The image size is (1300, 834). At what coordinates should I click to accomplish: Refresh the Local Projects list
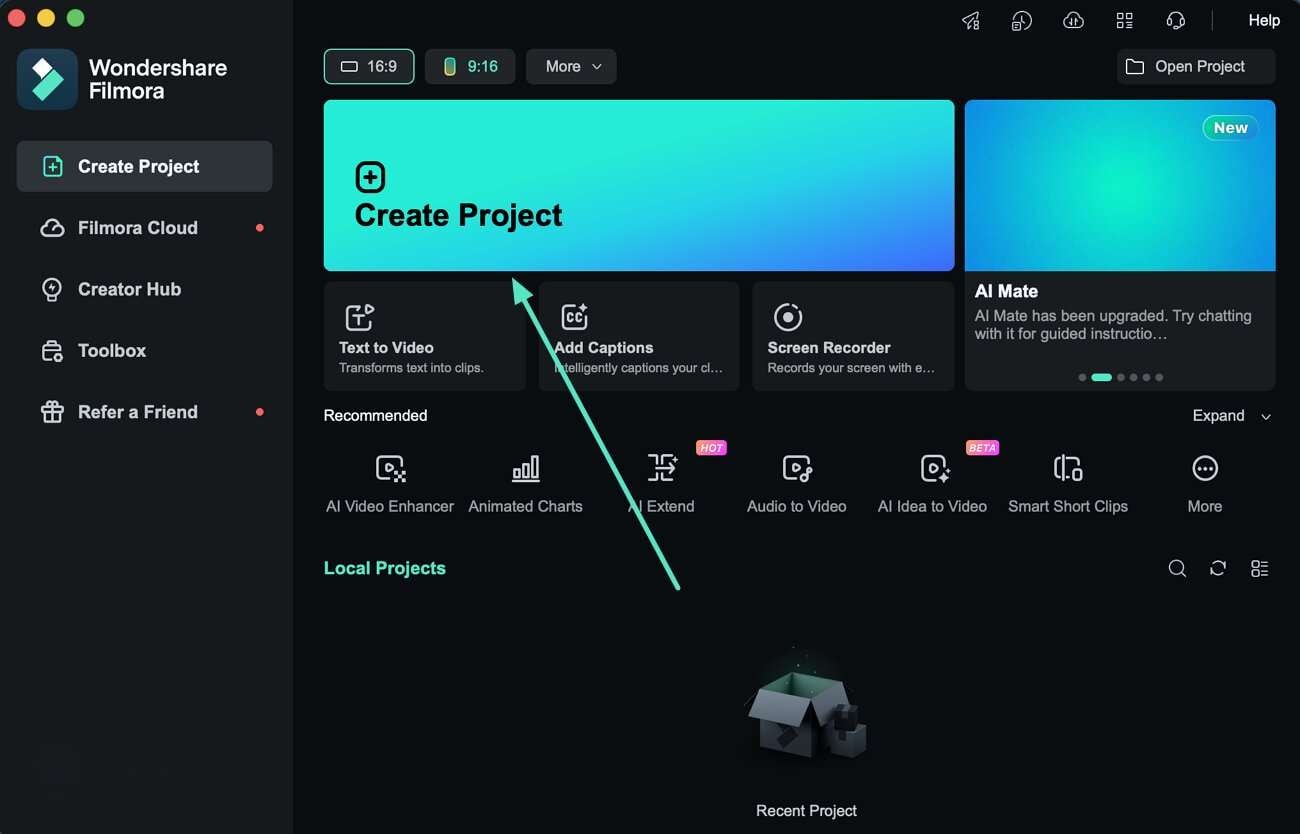pyautogui.click(x=1218, y=568)
